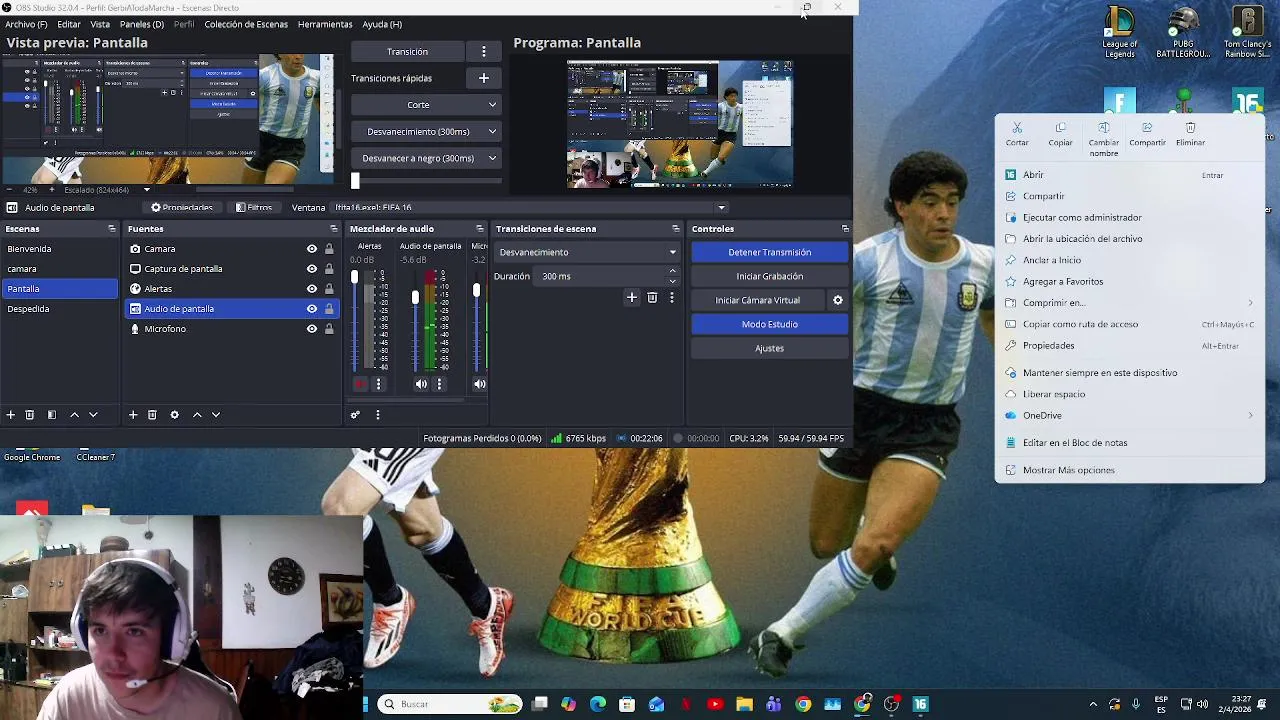Hide the Alertas source
The width and height of the screenshot is (1280, 720).
(312, 289)
